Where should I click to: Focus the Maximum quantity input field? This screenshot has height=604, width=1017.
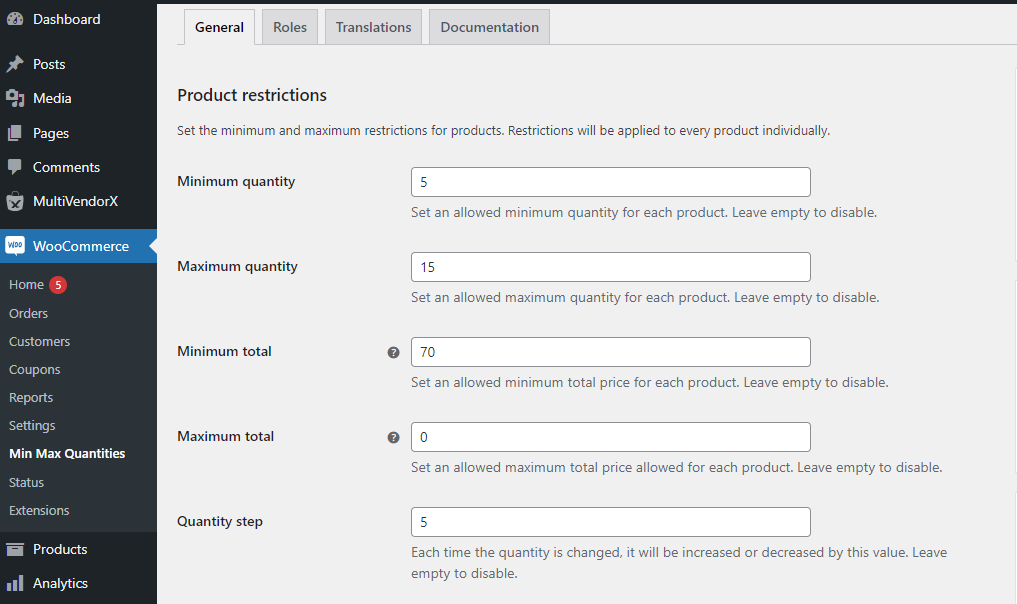(610, 267)
